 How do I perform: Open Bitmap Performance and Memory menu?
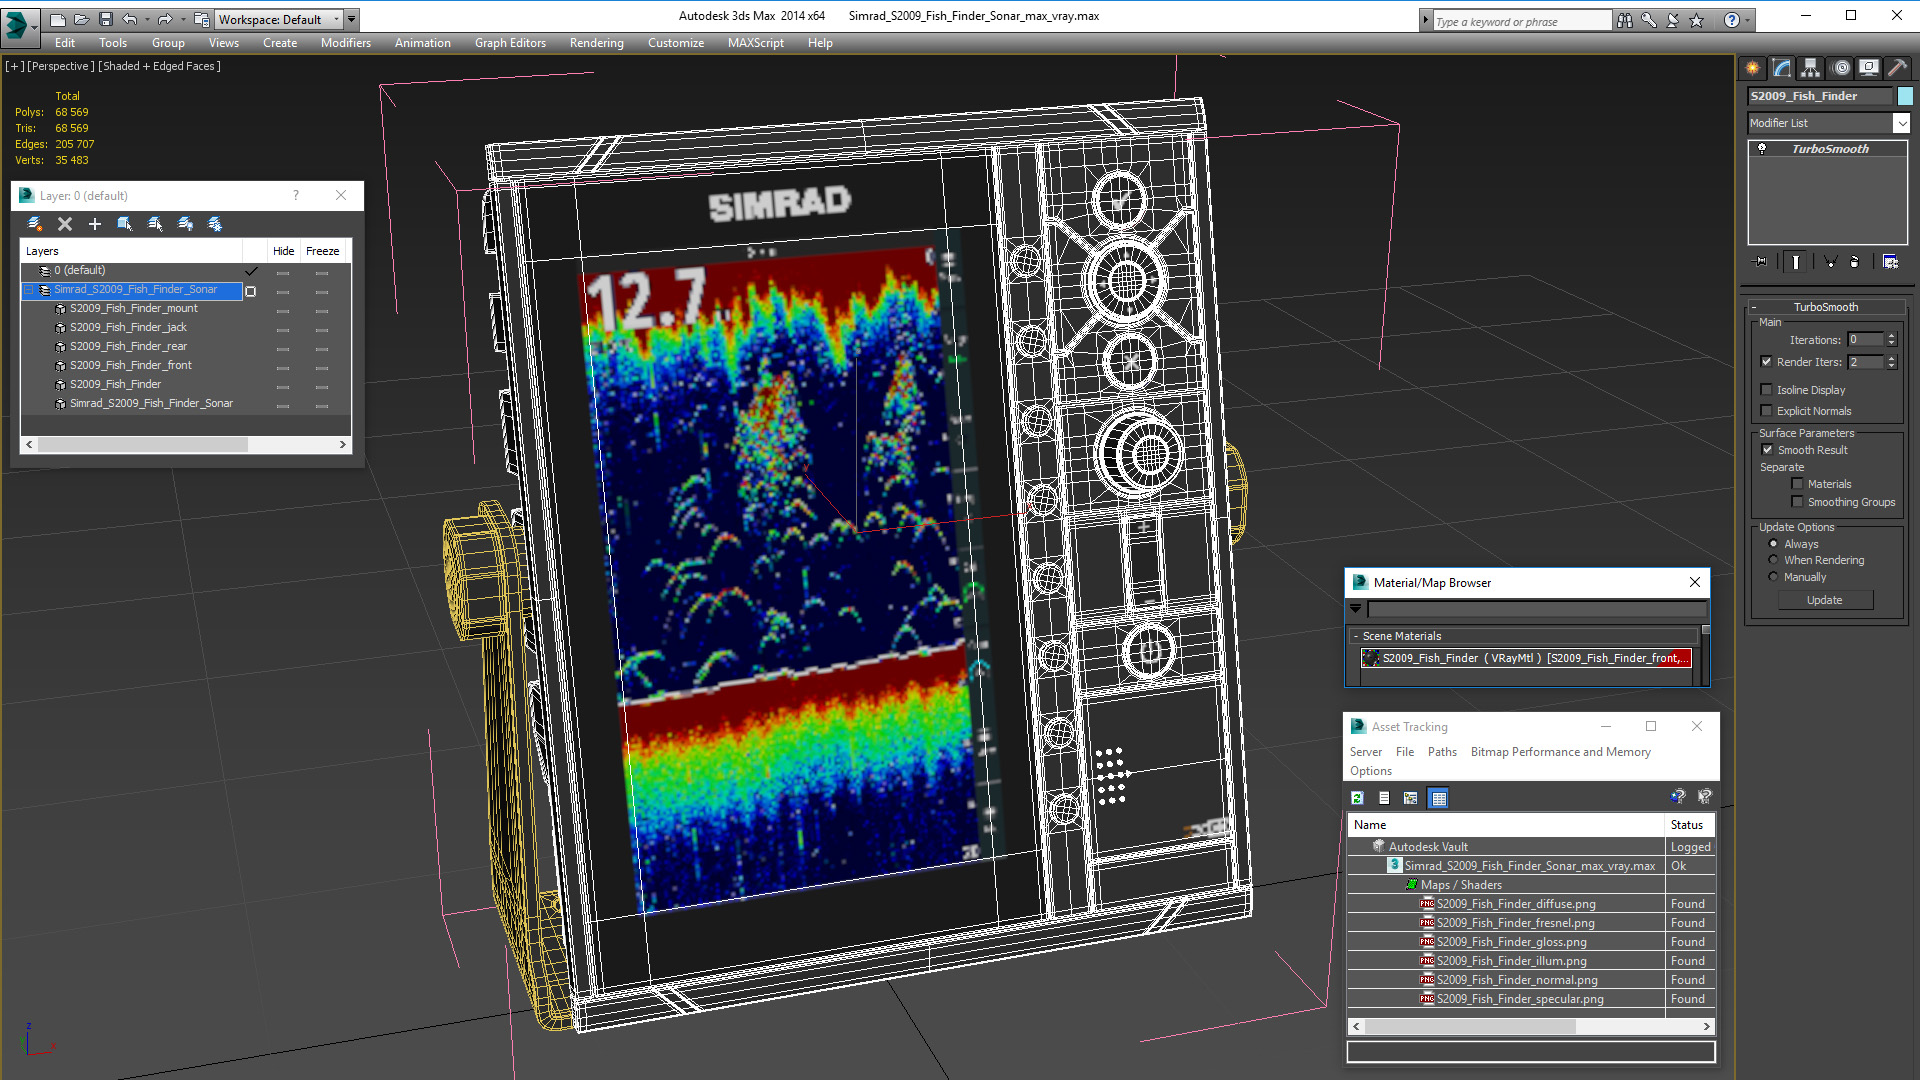[1560, 752]
